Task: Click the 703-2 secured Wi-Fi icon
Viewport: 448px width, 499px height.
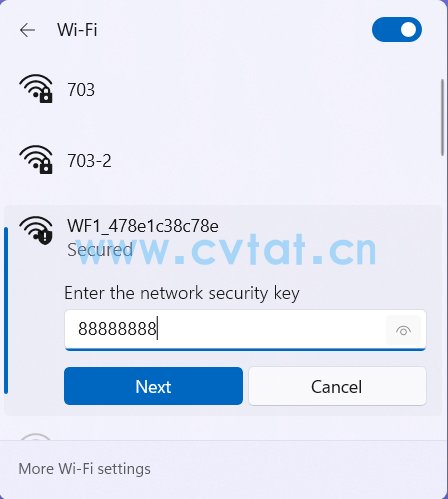Action: coord(36,160)
